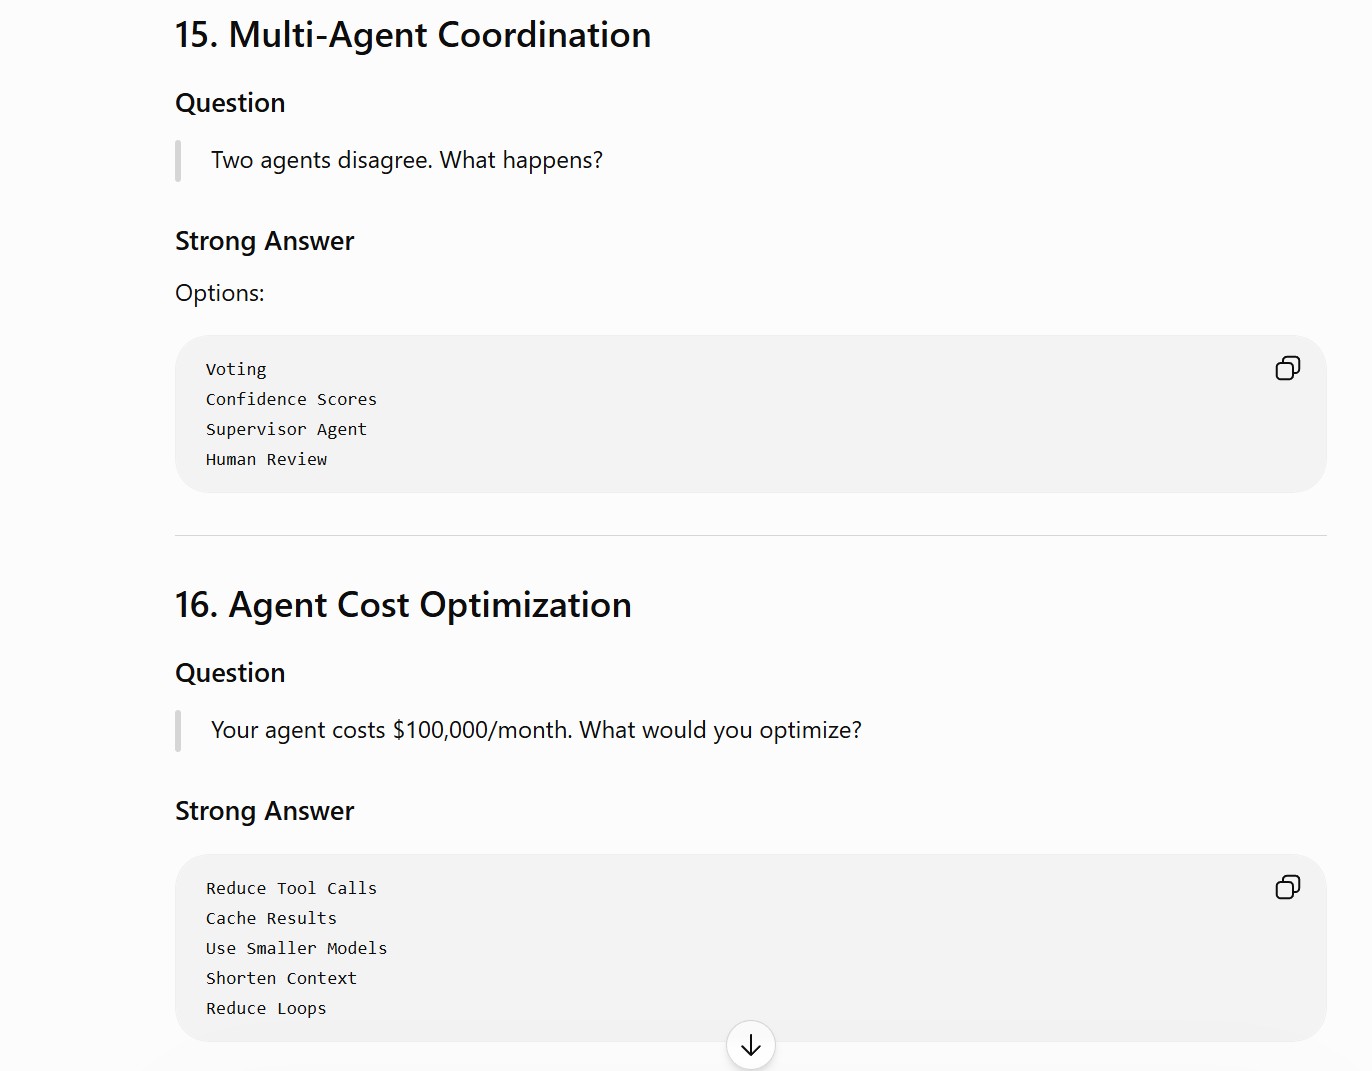The image size is (1372, 1071).
Task: Click the Strong Answer heading under question 15
Action: [x=264, y=241]
